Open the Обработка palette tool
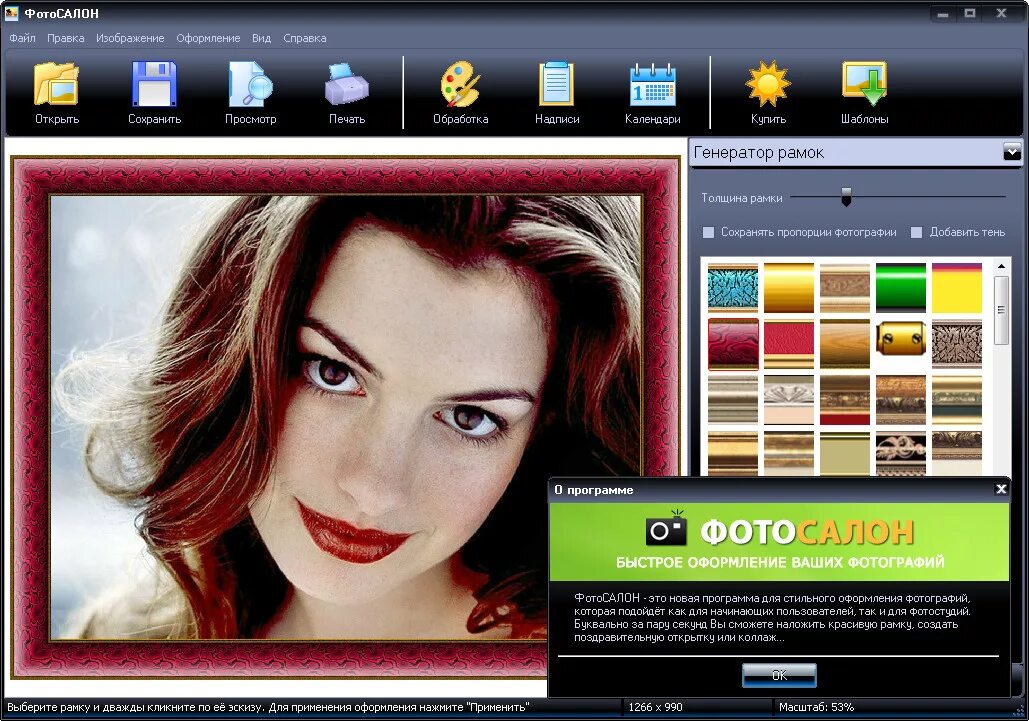 click(x=461, y=92)
